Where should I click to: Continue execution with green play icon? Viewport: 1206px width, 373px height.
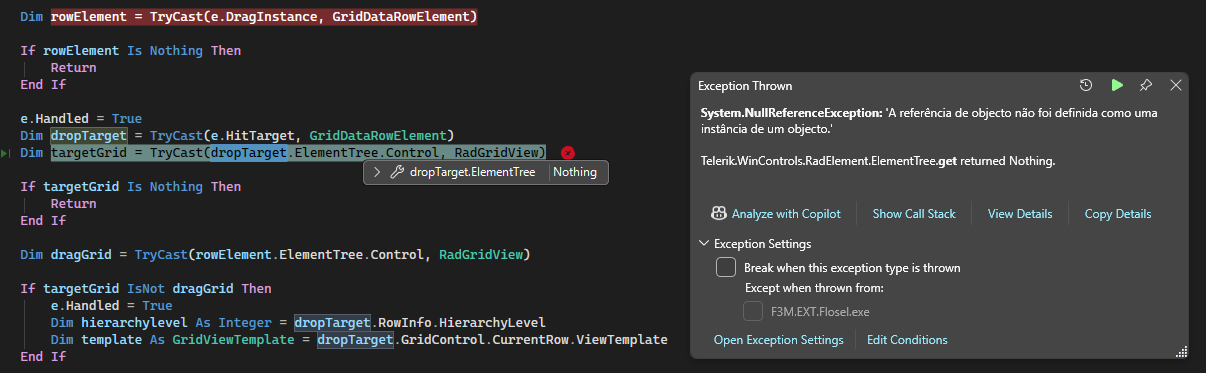pos(1117,86)
